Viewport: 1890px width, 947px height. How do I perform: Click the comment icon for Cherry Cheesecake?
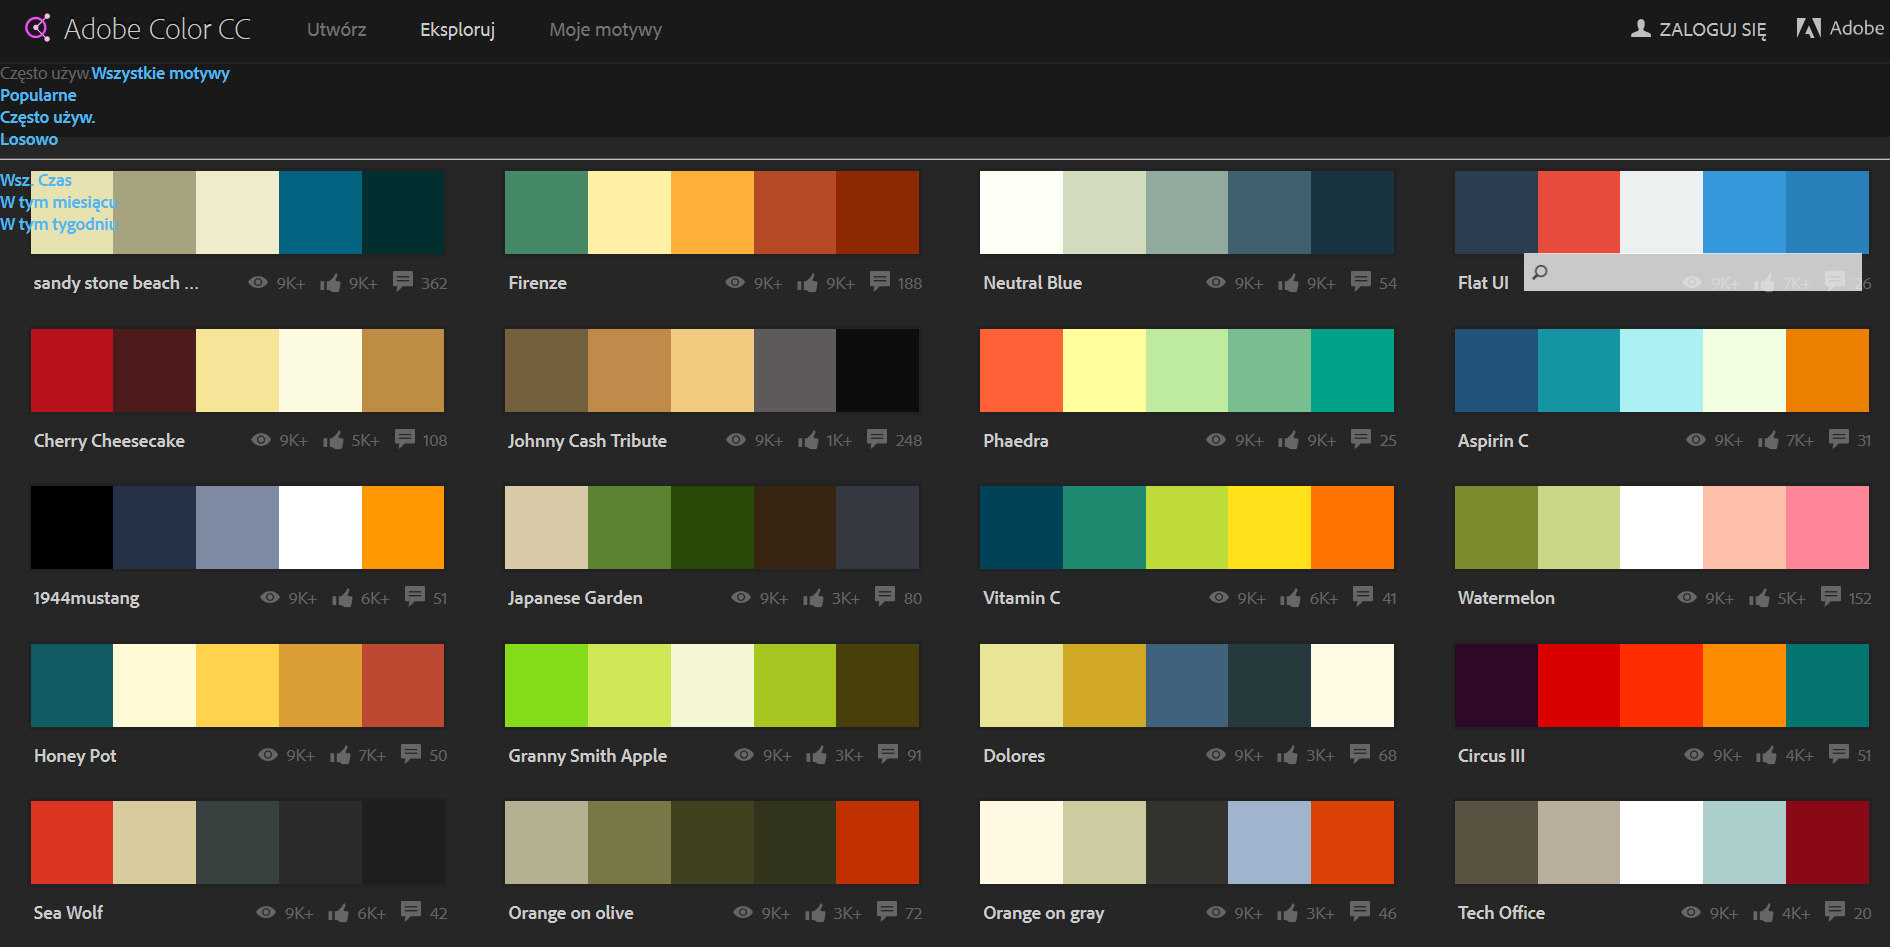(405, 439)
